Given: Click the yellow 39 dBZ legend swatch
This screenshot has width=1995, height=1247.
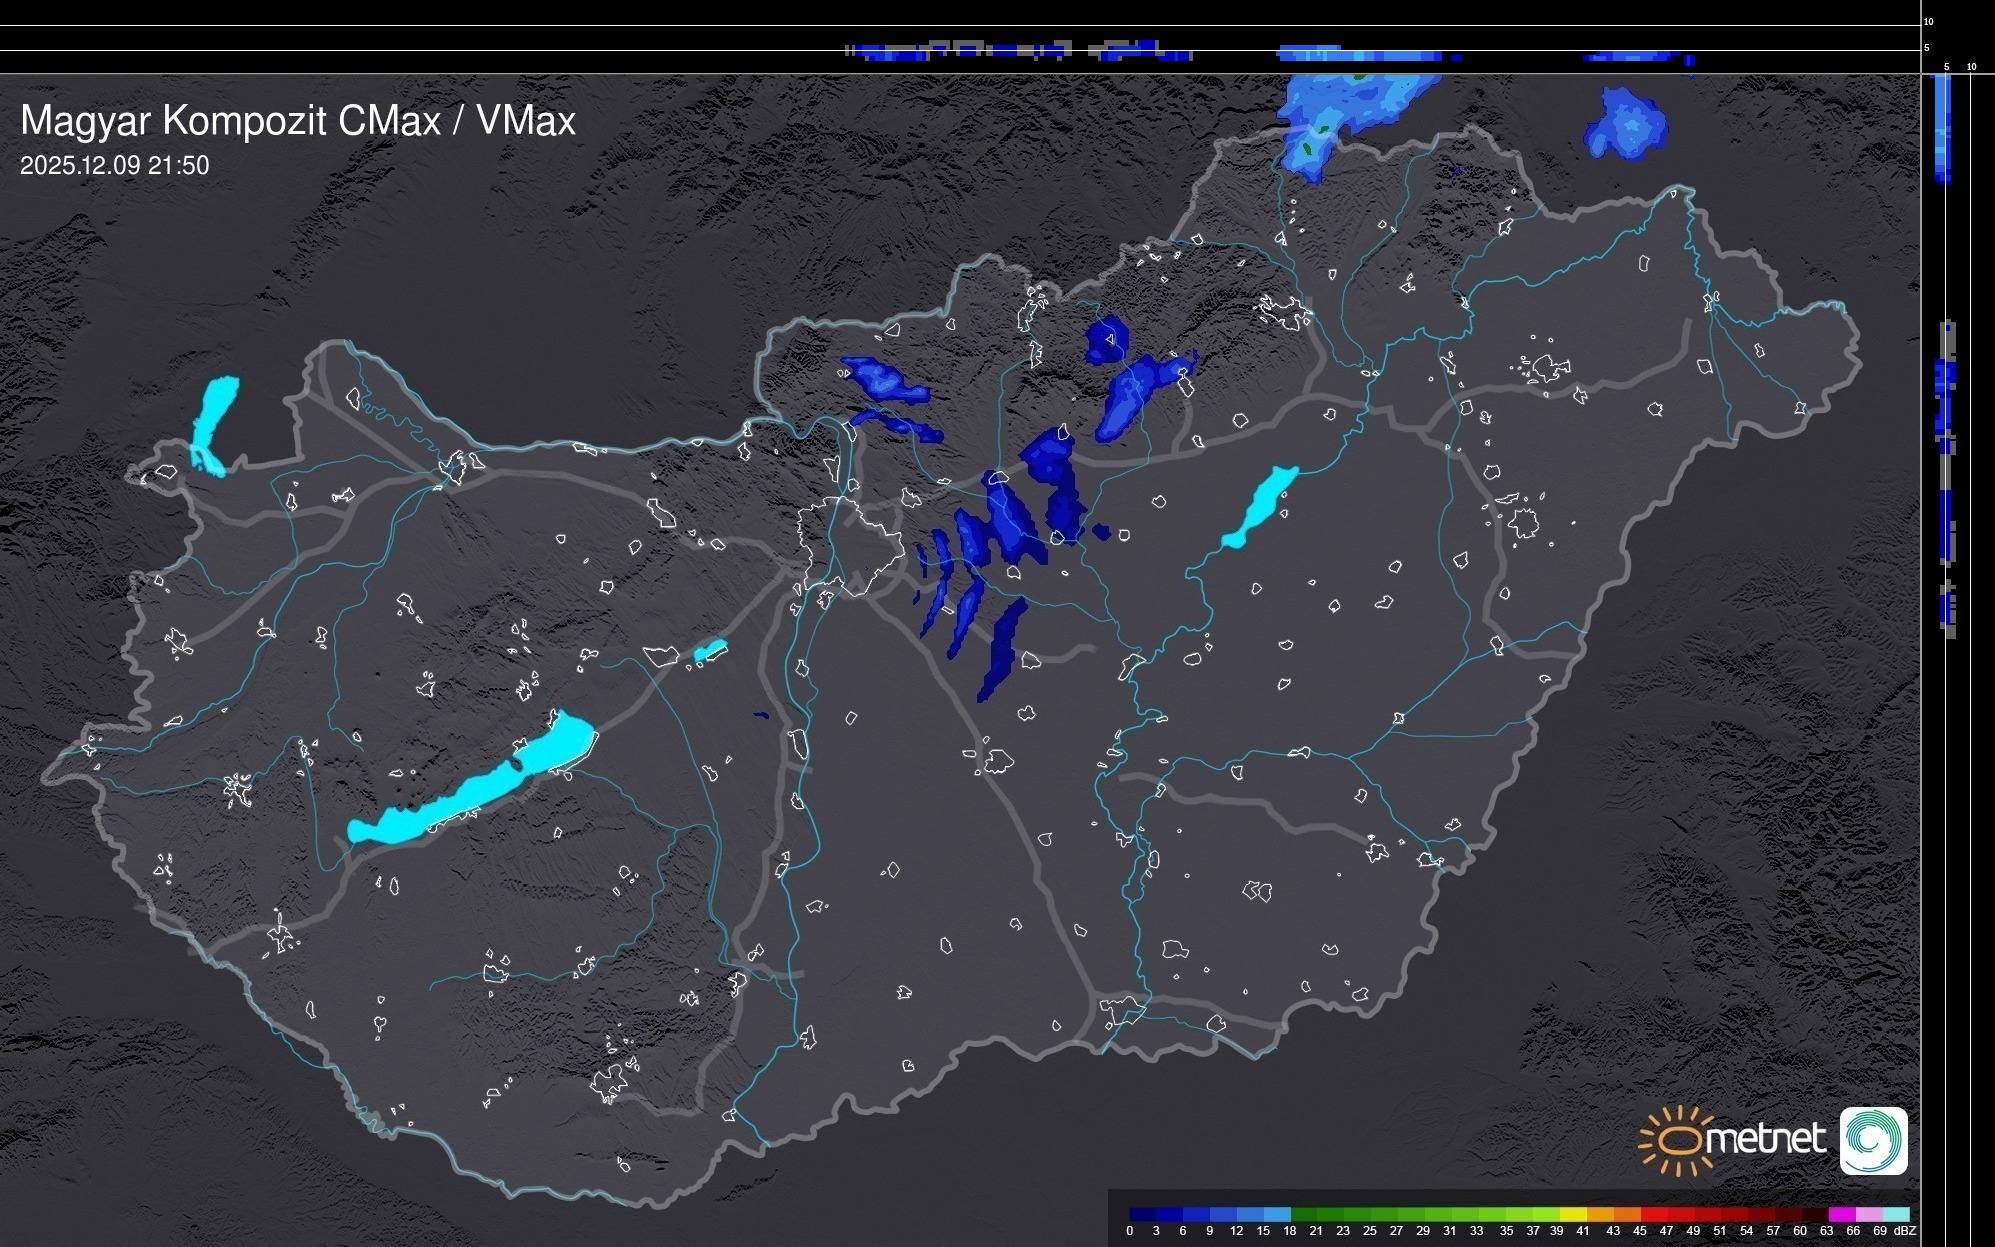Looking at the screenshot, I should (x=1573, y=1215).
